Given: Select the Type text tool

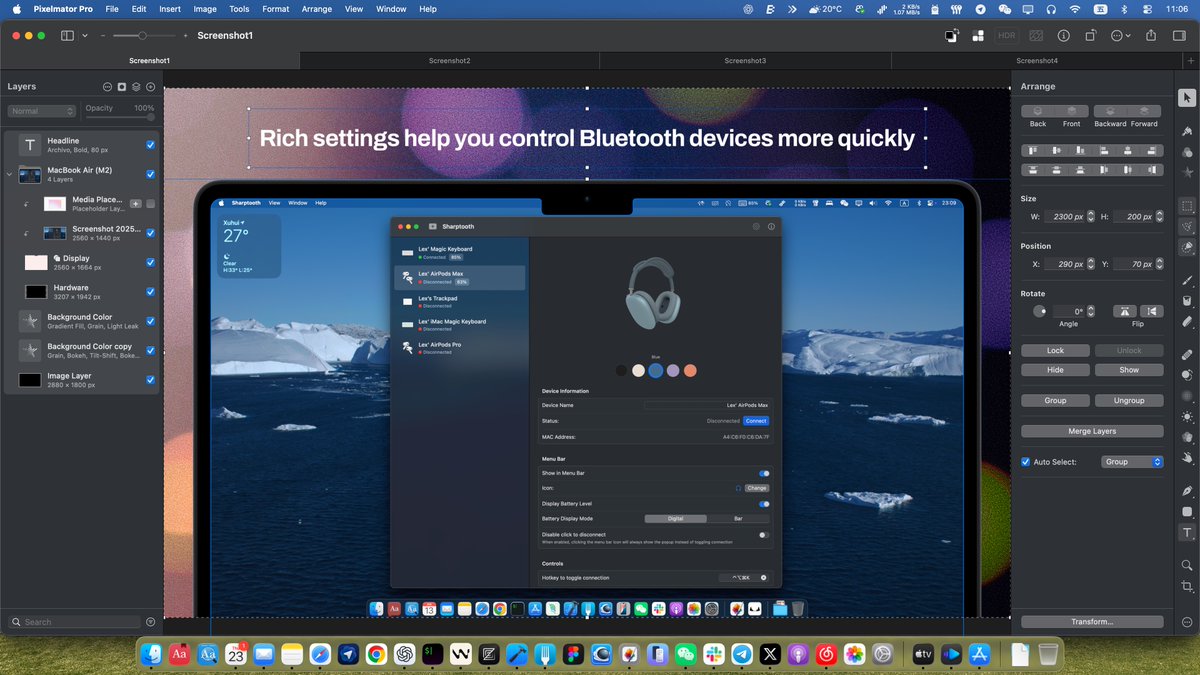Looking at the screenshot, I should (x=1187, y=533).
